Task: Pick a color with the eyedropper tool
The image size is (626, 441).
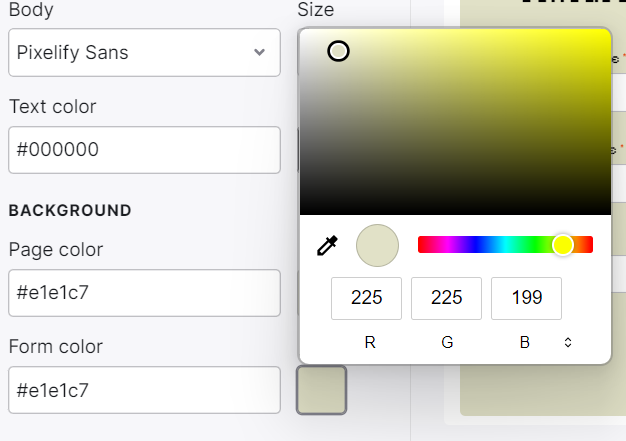Action: [327, 245]
